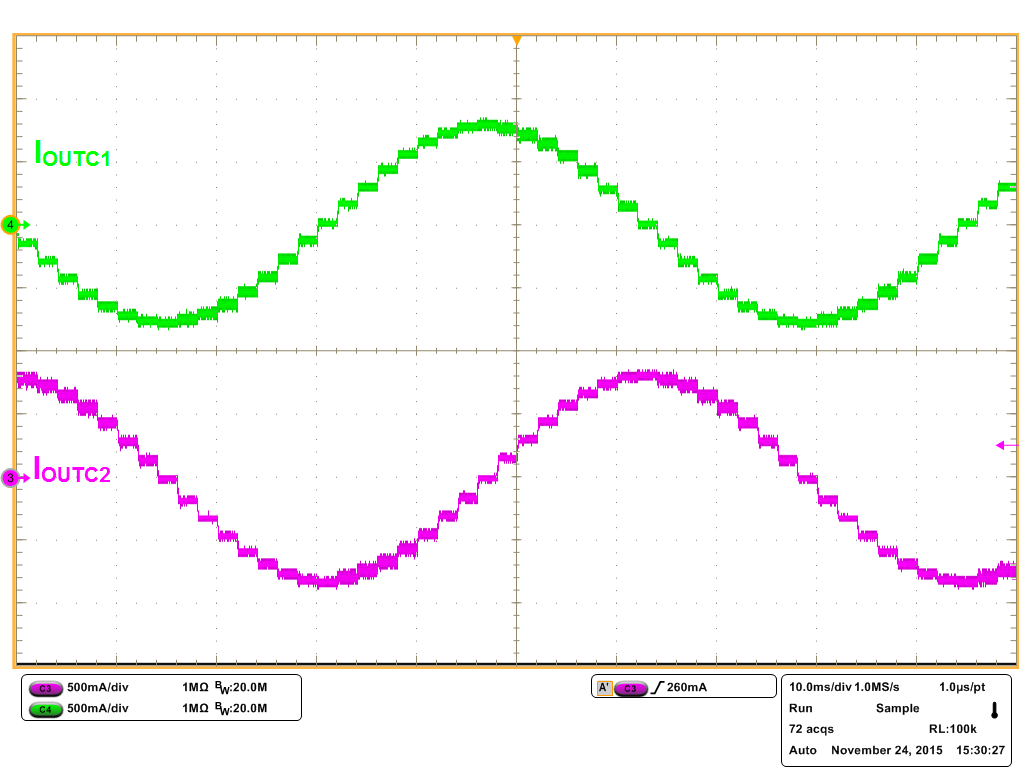Screen dimensions: 1024x768
Task: Click the green C4 channel badge
Action: 44,709
